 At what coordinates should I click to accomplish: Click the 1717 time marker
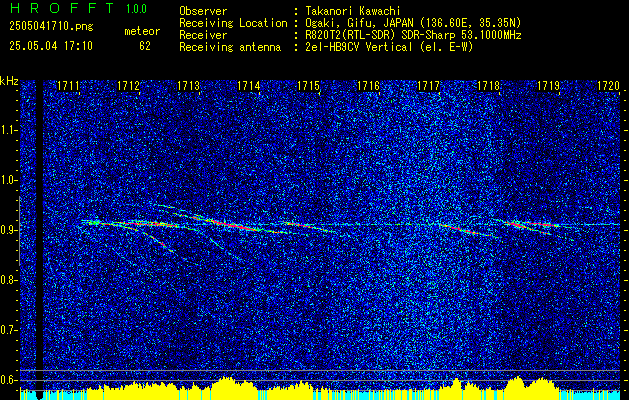[x=428, y=86]
